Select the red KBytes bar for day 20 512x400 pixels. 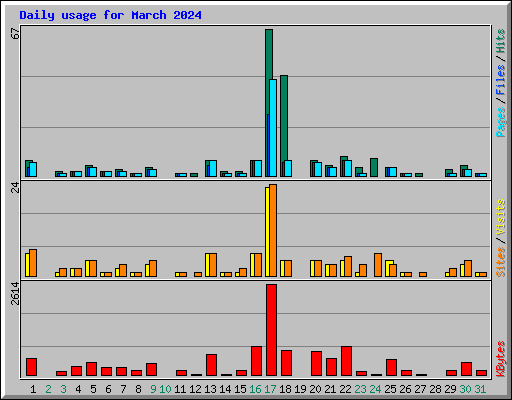316,363
